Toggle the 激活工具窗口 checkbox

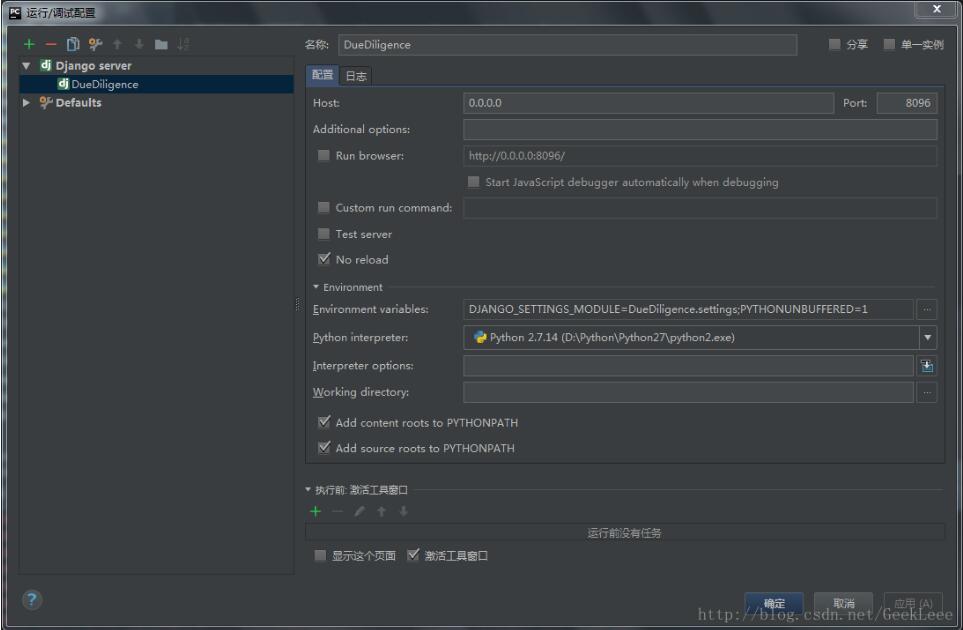point(413,555)
